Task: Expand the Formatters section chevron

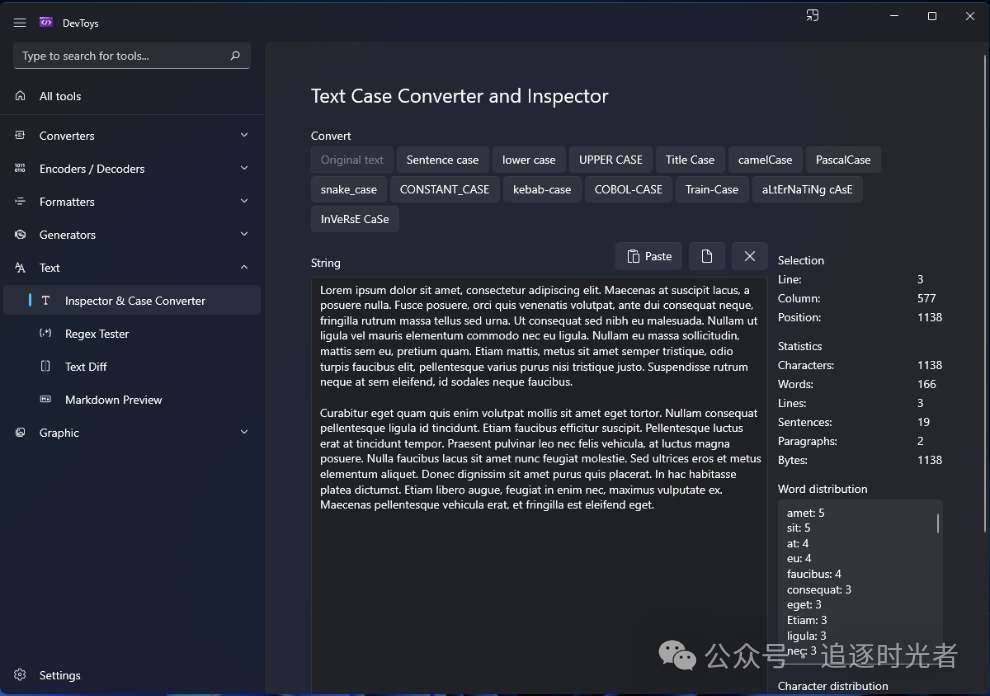Action: [x=244, y=201]
